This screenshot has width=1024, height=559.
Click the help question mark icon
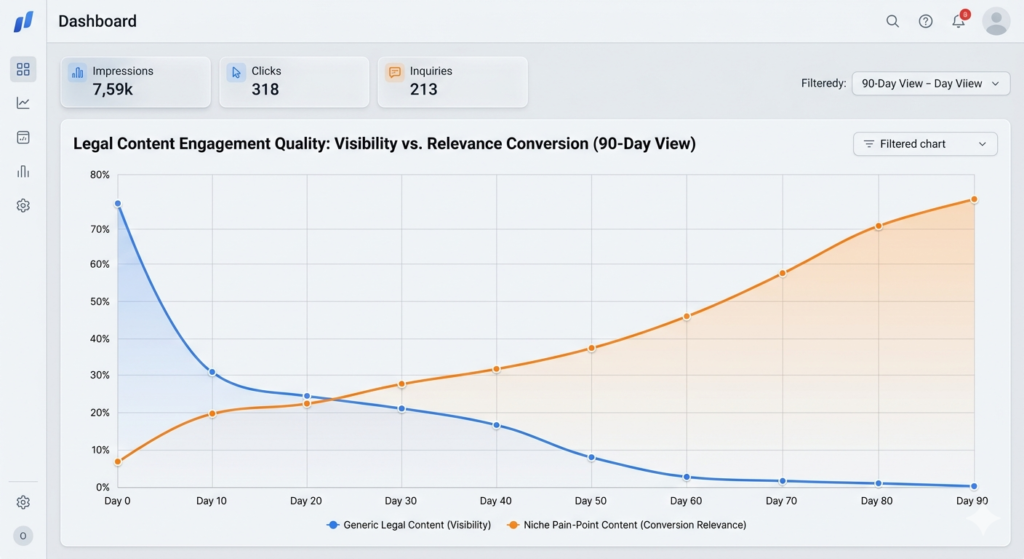pos(925,22)
